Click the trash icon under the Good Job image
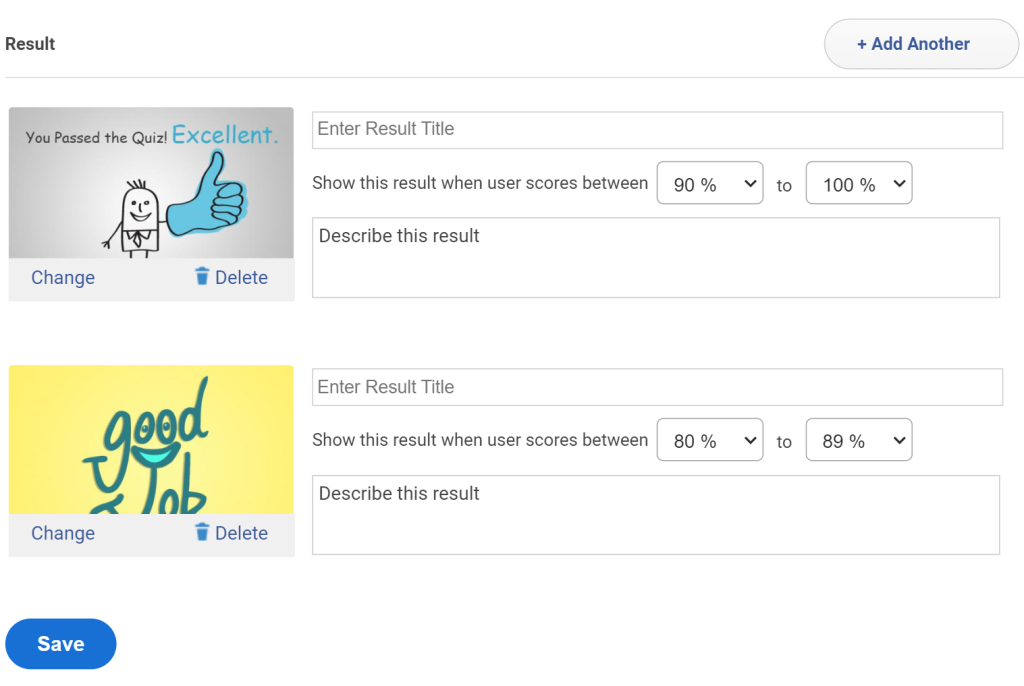 (202, 532)
